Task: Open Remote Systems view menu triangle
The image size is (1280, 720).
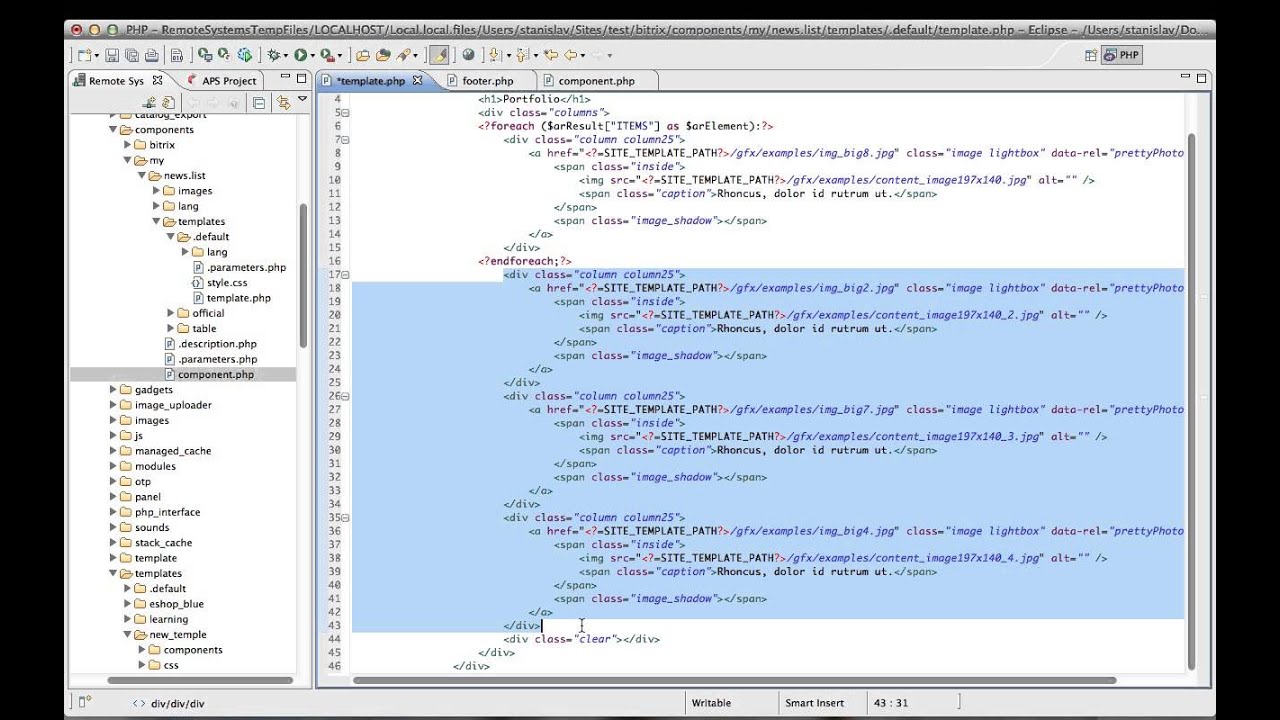Action: (302, 100)
